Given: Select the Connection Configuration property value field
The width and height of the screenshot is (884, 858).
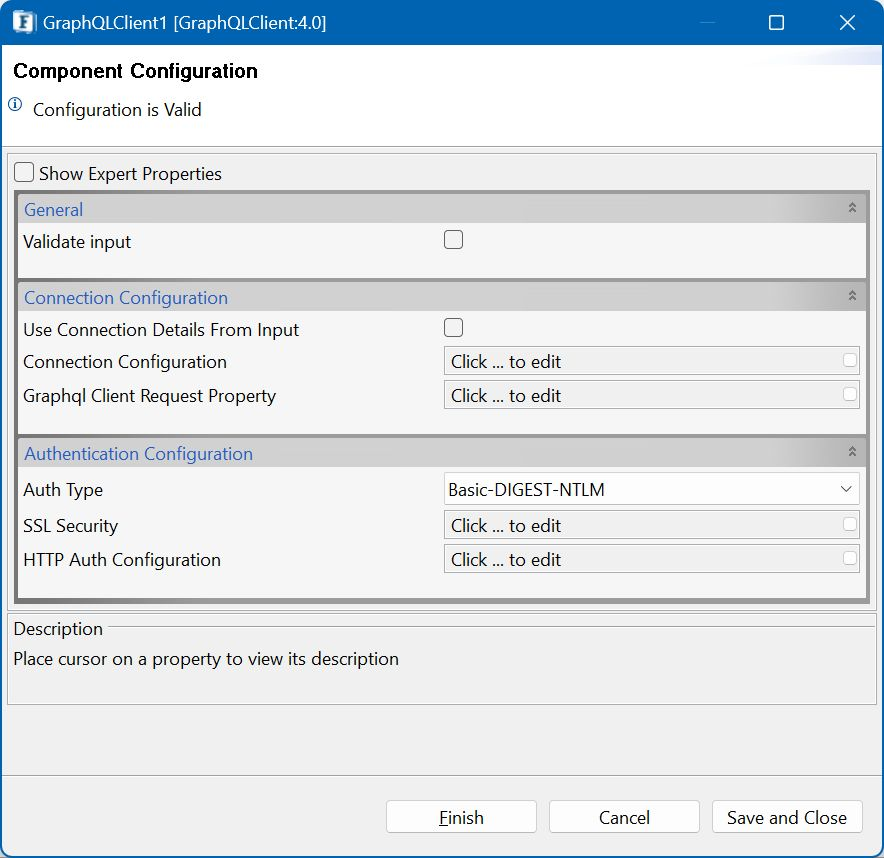Looking at the screenshot, I should (x=651, y=361).
